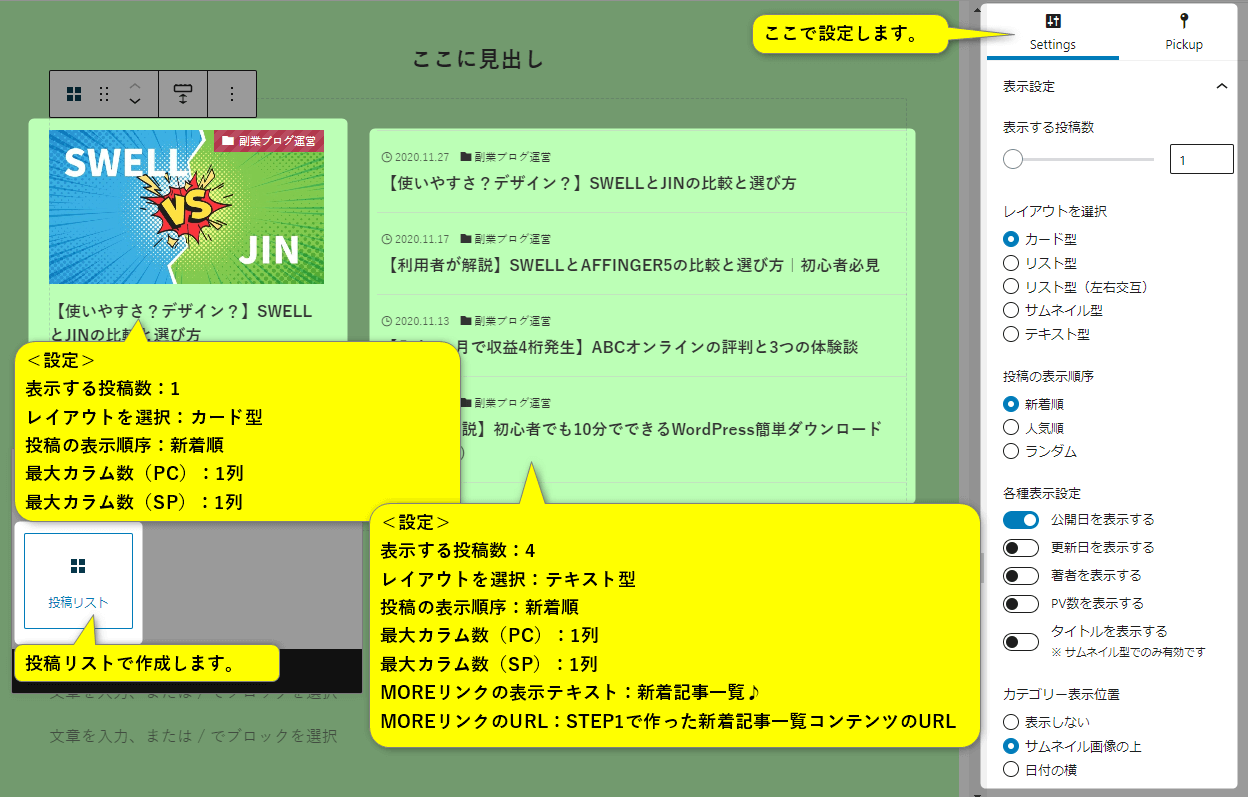Click the ここに見出し heading
Image resolution: width=1248 pixels, height=797 pixels.
(x=478, y=60)
